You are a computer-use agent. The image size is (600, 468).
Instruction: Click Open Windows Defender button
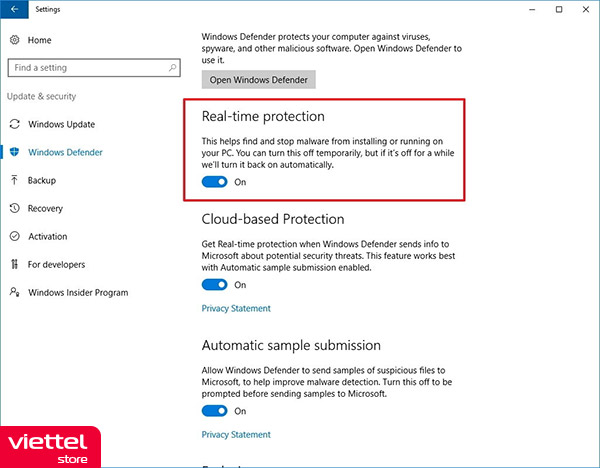pos(259,80)
